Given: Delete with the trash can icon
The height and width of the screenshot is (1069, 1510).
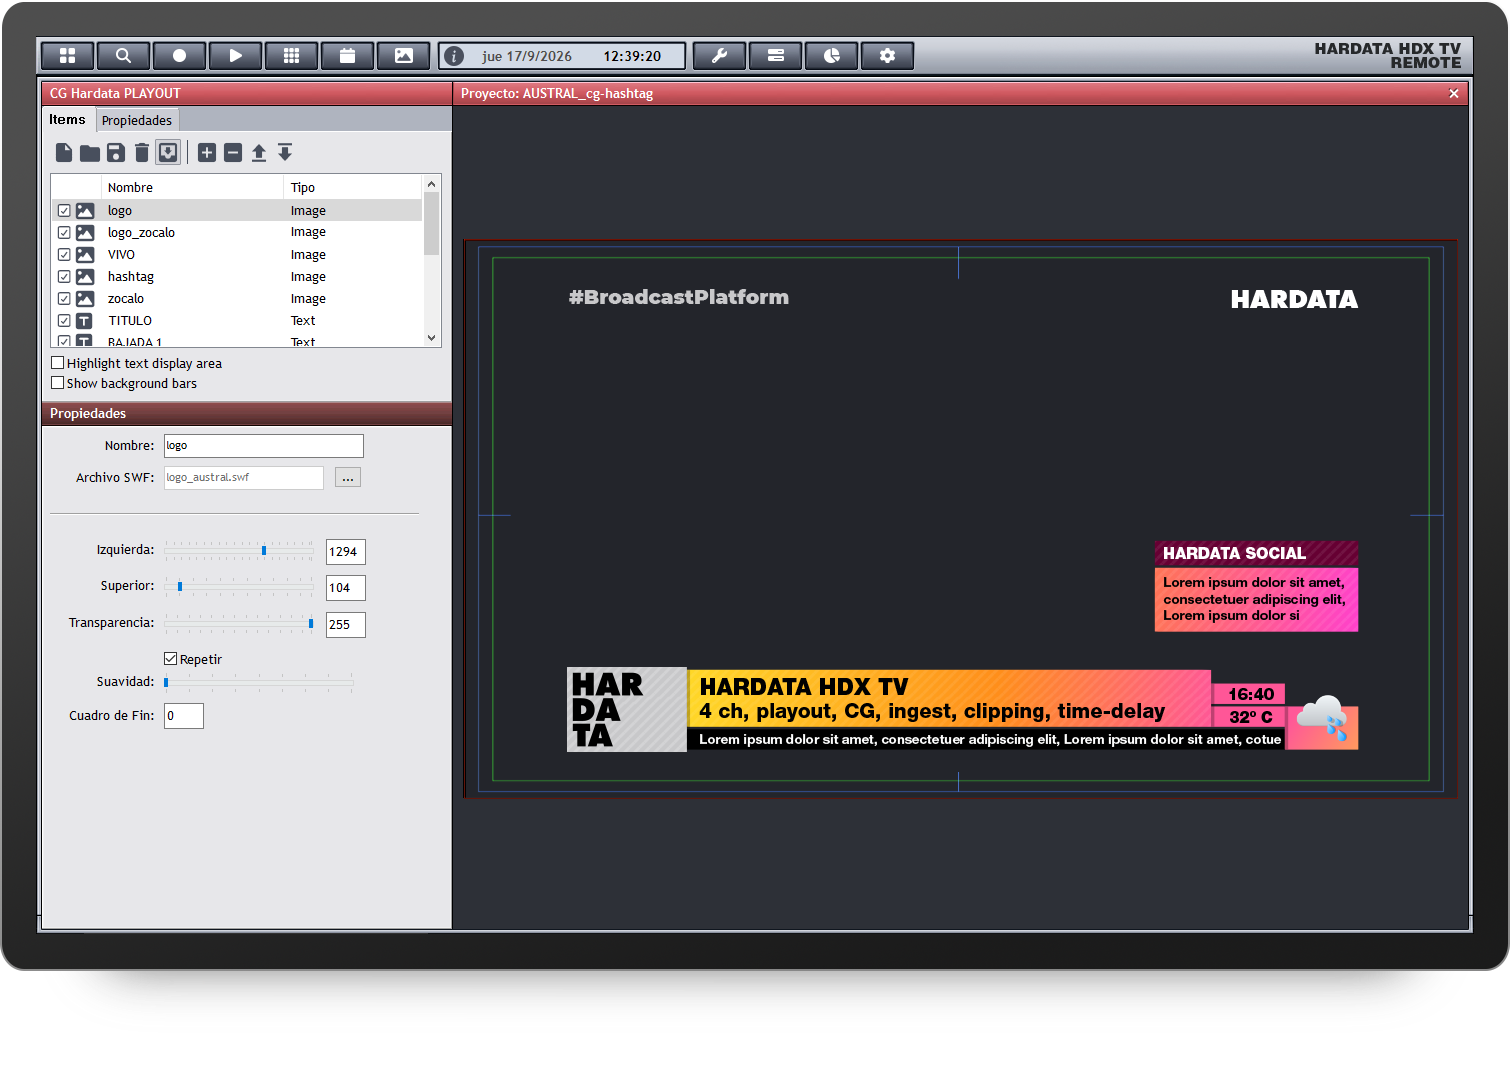Looking at the screenshot, I should coord(142,152).
